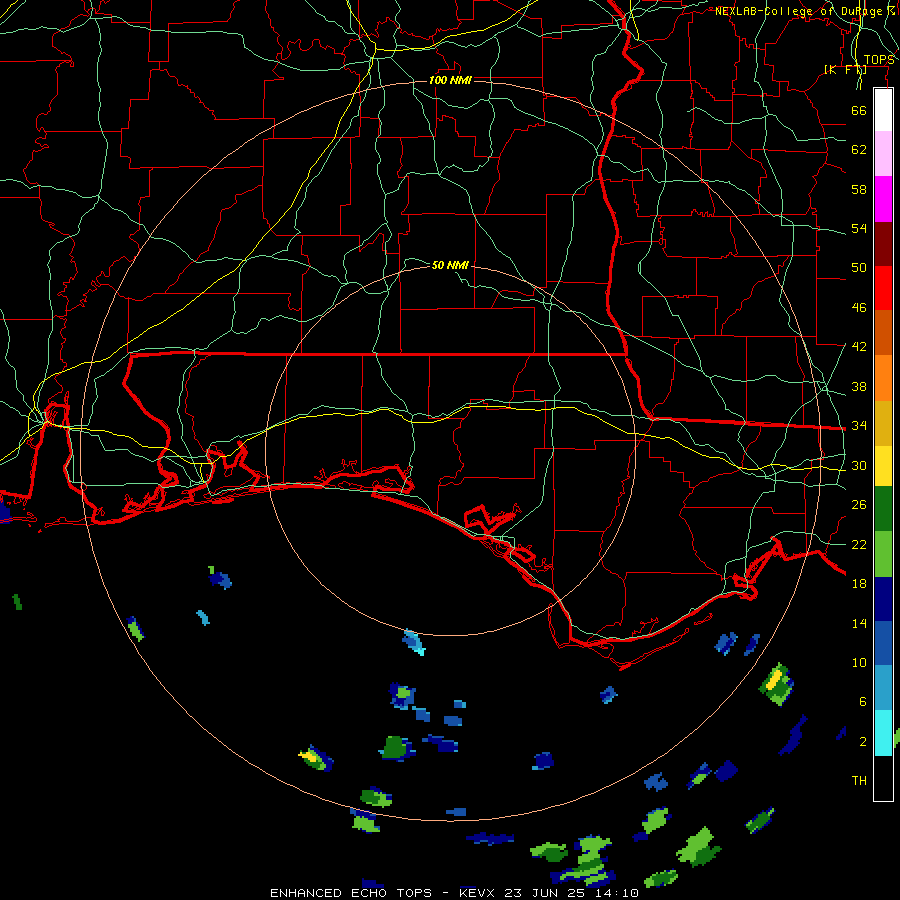Click the 'TH' threshold legend label
The image size is (900, 900).
point(859,780)
